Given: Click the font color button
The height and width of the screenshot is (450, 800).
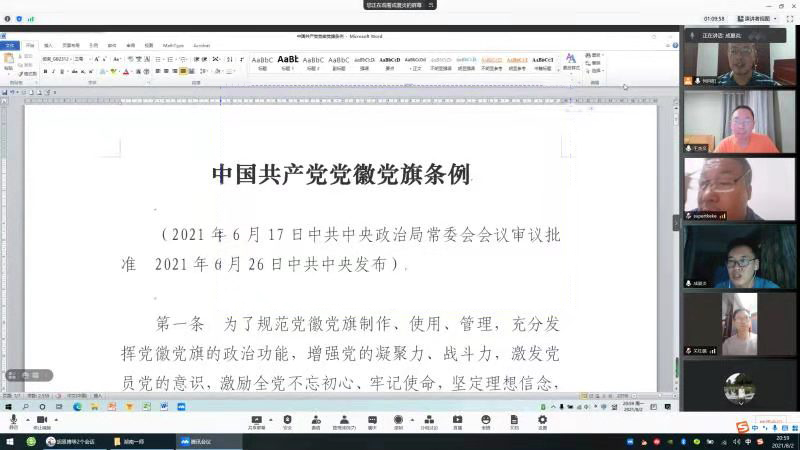Looking at the screenshot, I should coord(129,71).
